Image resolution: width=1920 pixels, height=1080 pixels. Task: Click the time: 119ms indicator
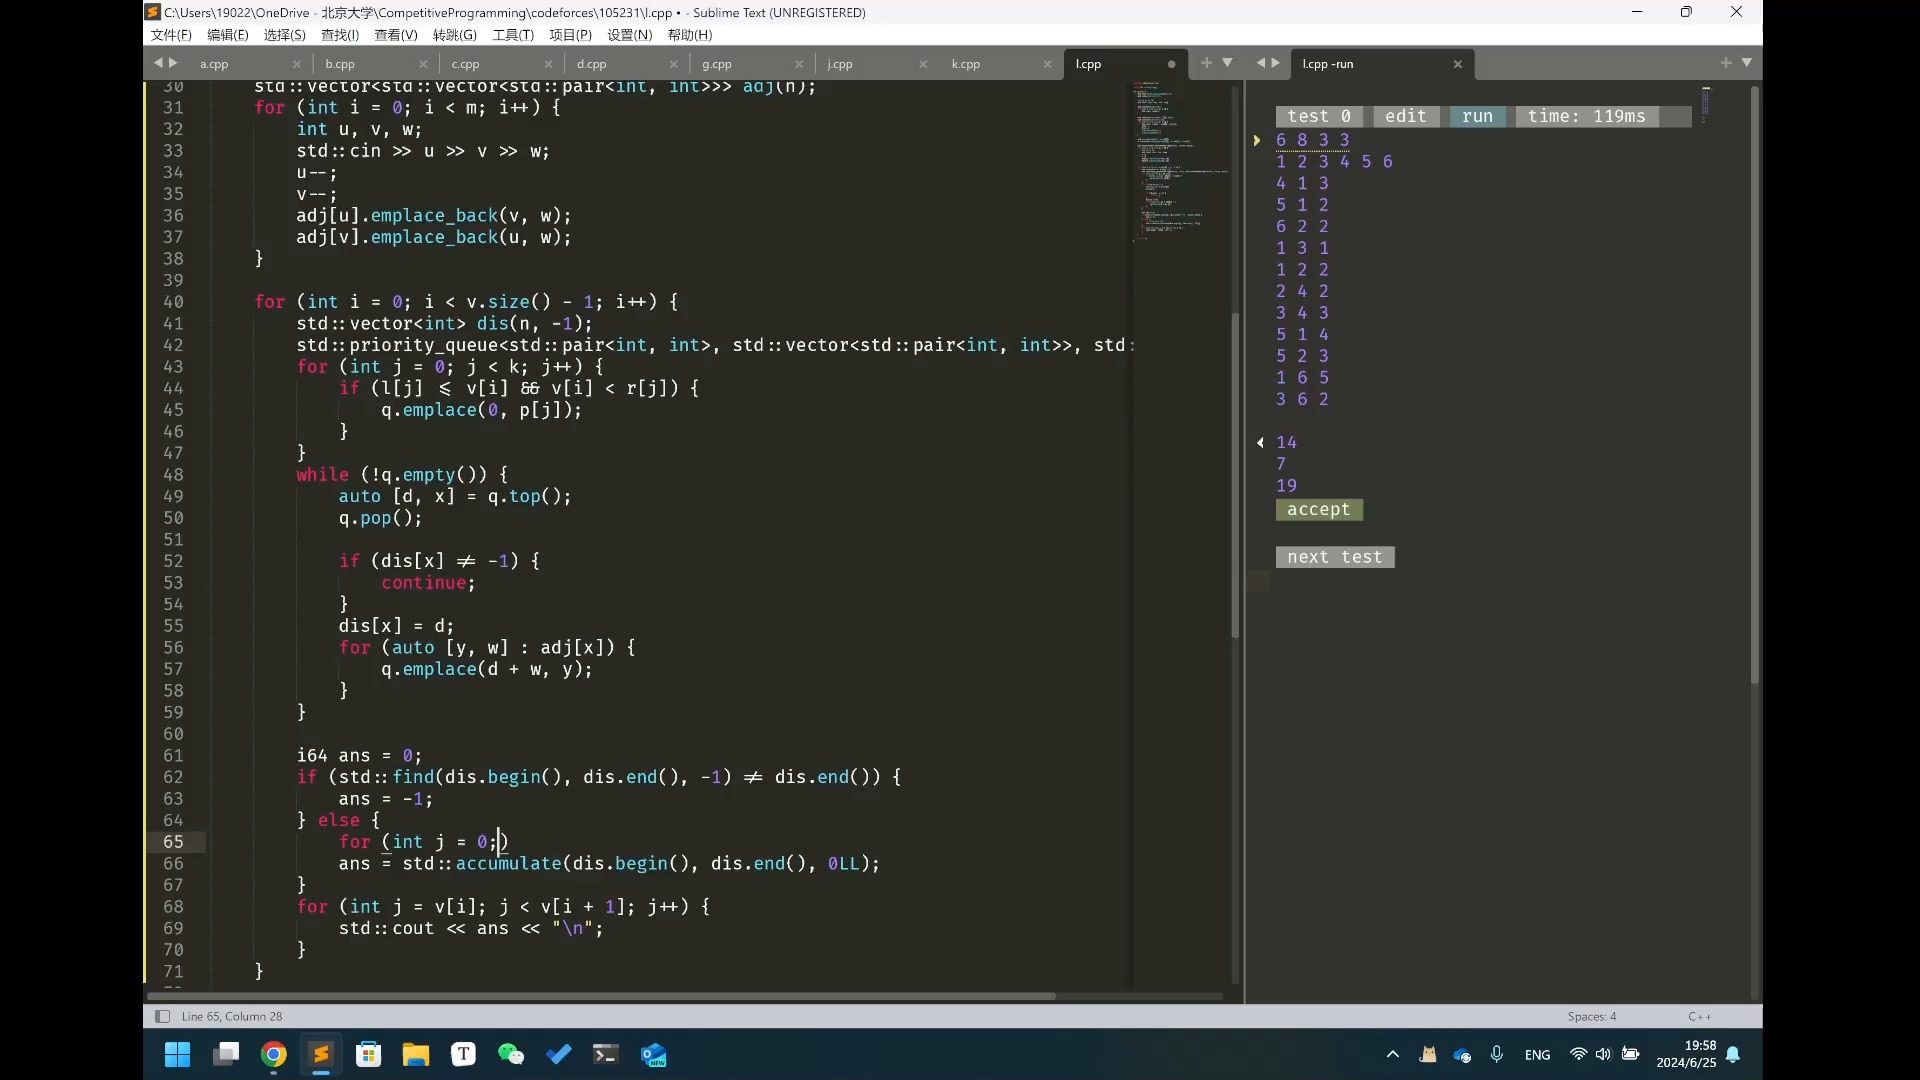tap(1587, 116)
